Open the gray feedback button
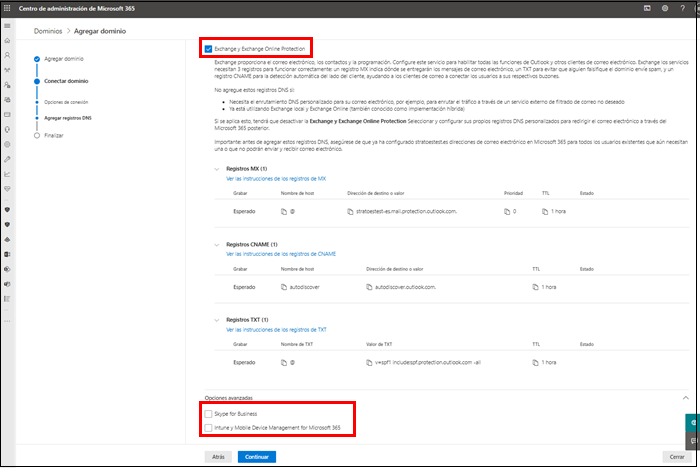This screenshot has width=700, height=468. [x=692, y=441]
